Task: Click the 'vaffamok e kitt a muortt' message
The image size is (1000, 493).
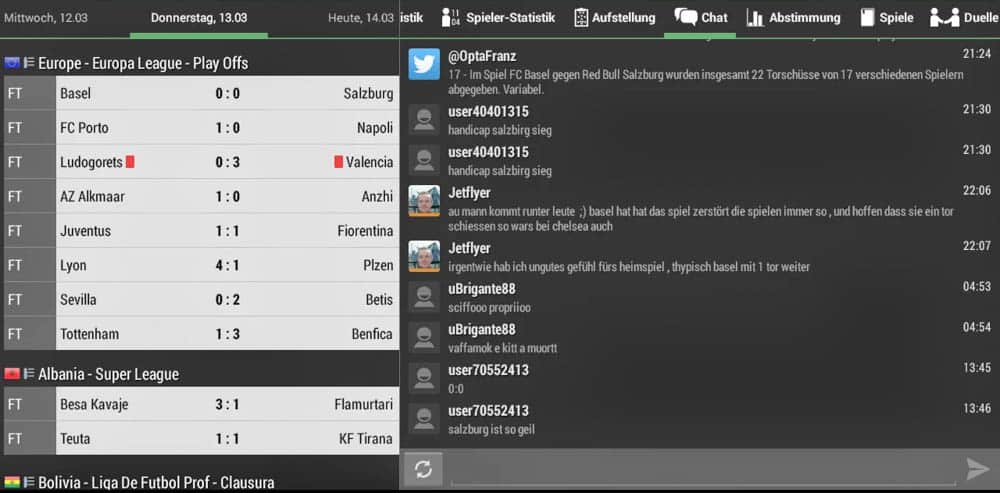Action: pyautogui.click(x=503, y=348)
